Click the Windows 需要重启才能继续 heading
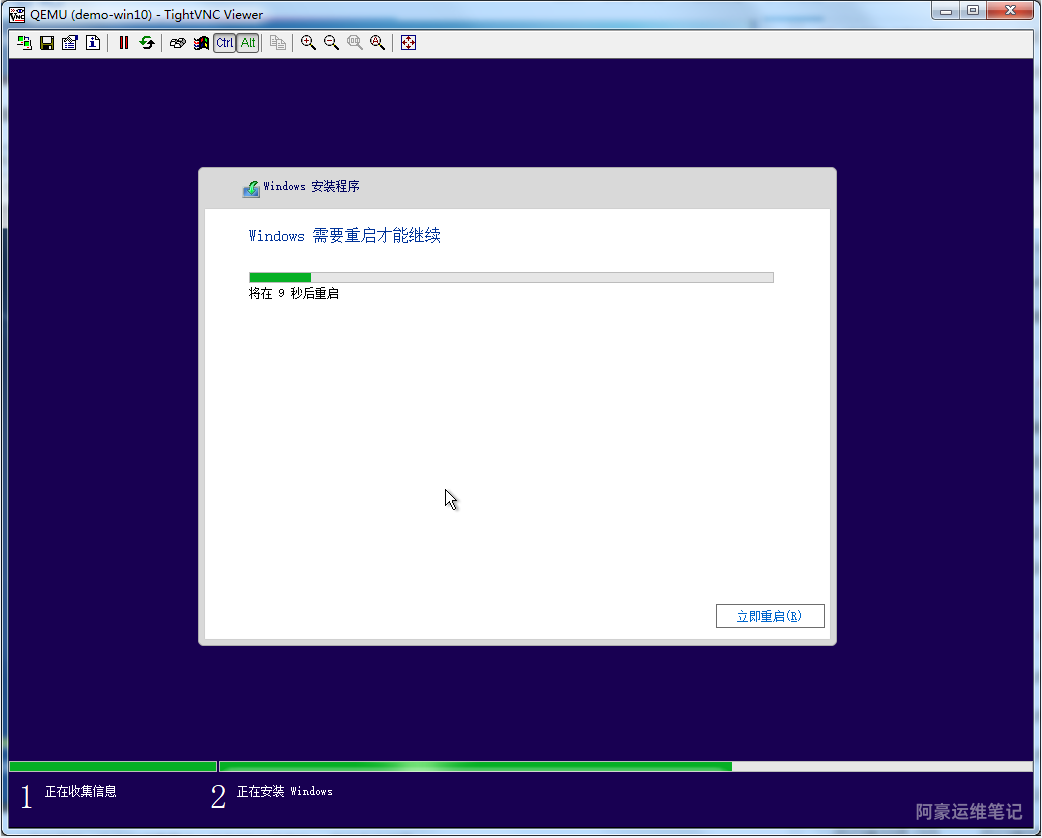This screenshot has height=838, width=1042. click(344, 236)
